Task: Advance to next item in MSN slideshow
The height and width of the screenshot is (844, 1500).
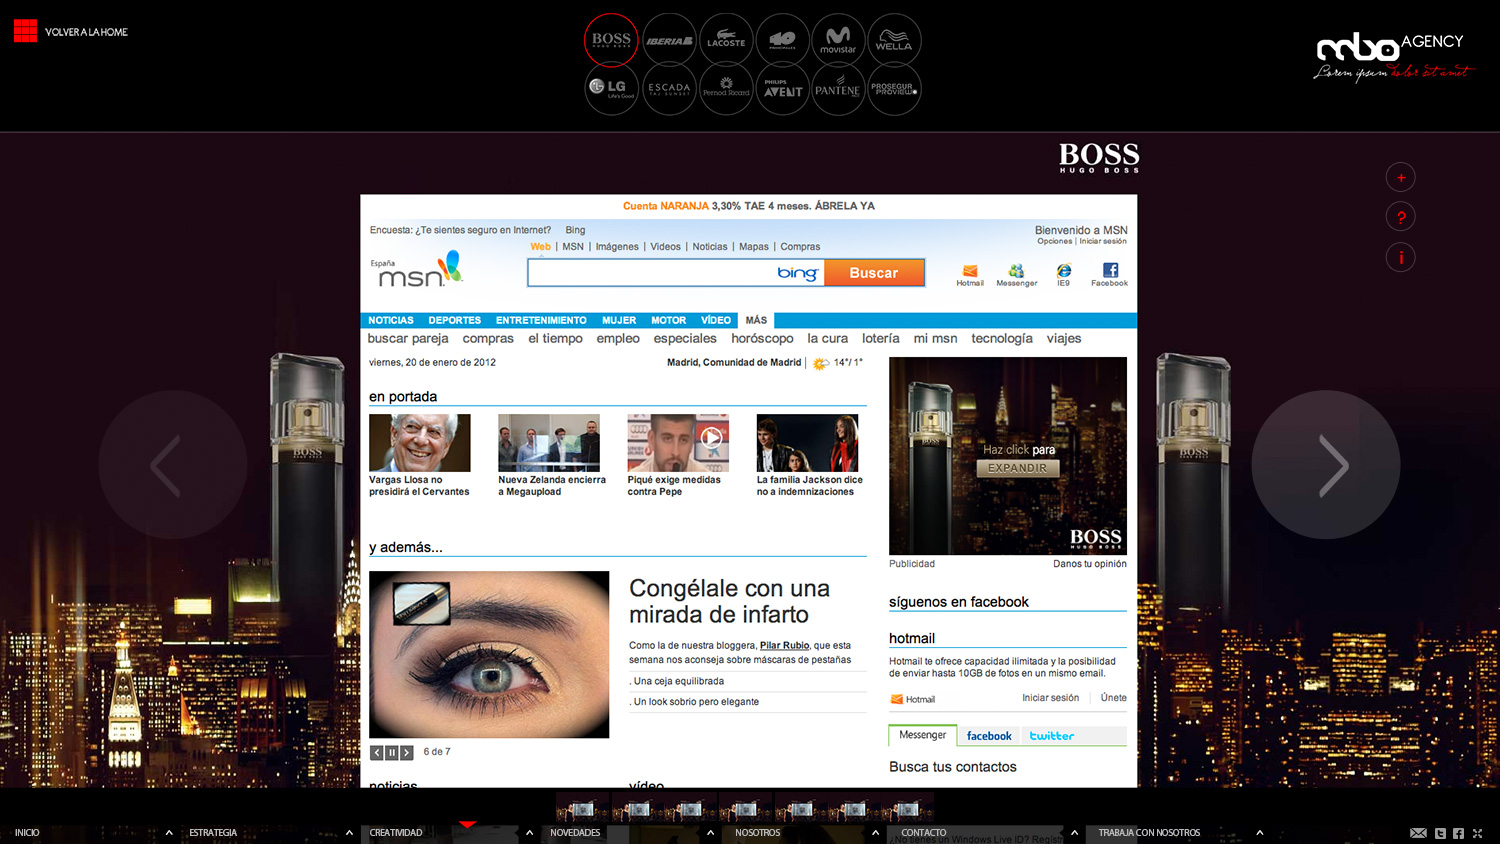Action: (407, 753)
